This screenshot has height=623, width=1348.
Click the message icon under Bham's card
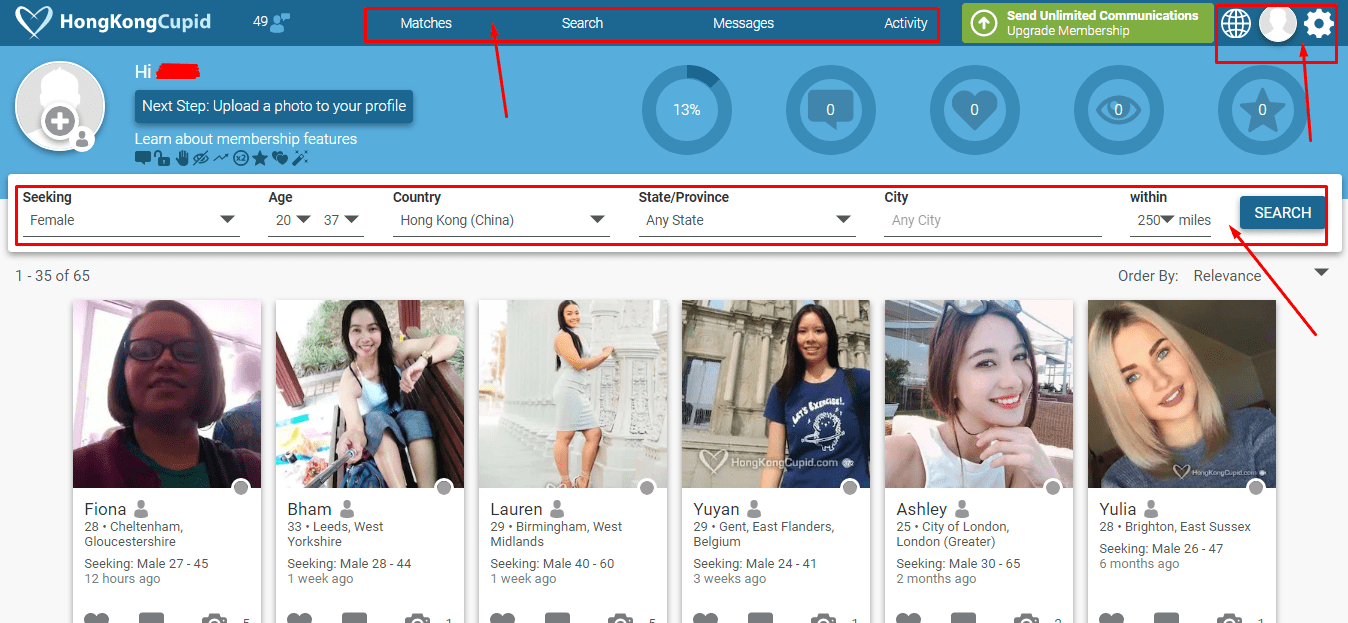coord(354,618)
